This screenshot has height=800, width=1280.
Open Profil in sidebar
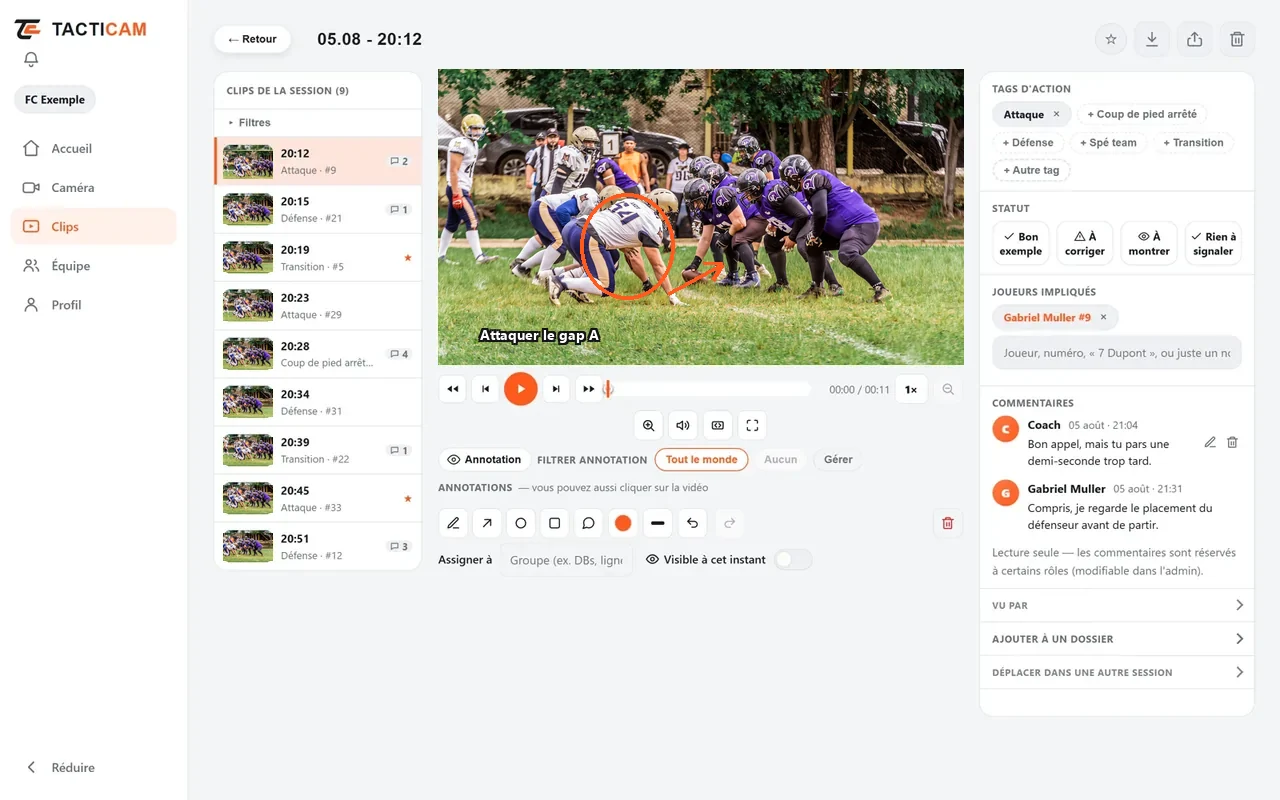93,305
